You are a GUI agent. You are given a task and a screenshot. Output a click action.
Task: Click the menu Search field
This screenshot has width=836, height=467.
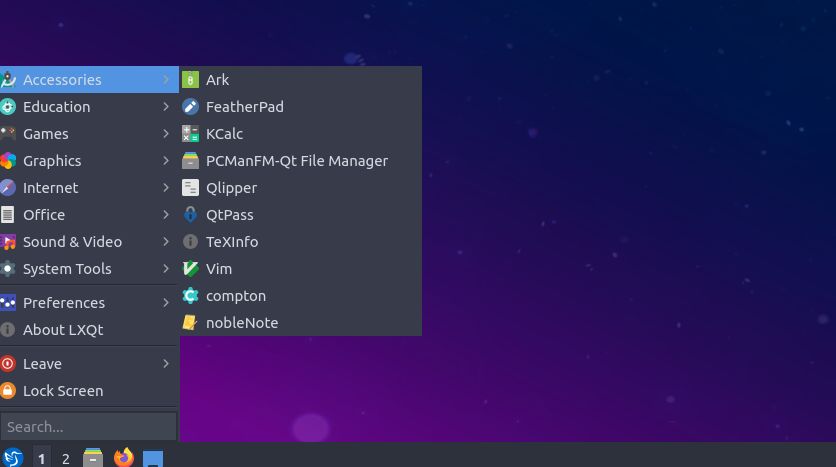click(89, 426)
